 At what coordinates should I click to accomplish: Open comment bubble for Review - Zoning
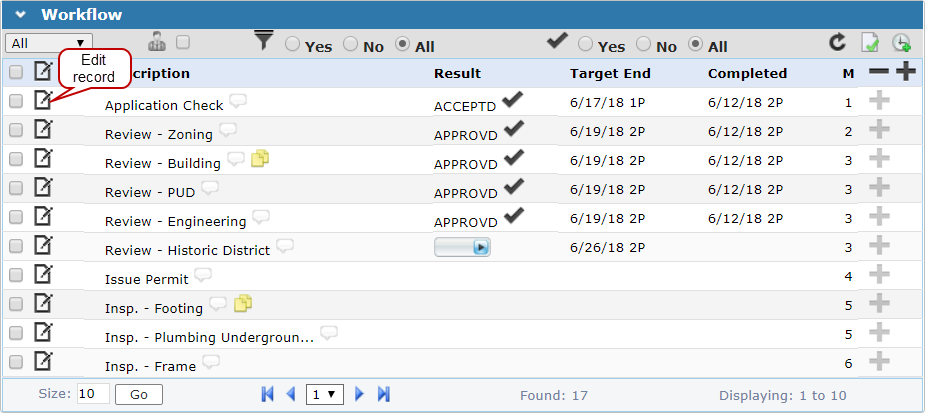coord(228,129)
